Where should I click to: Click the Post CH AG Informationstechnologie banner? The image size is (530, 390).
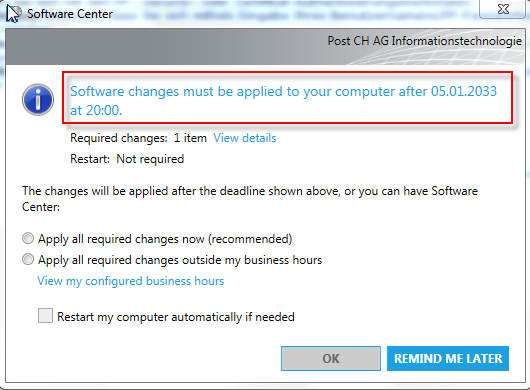(x=425, y=41)
